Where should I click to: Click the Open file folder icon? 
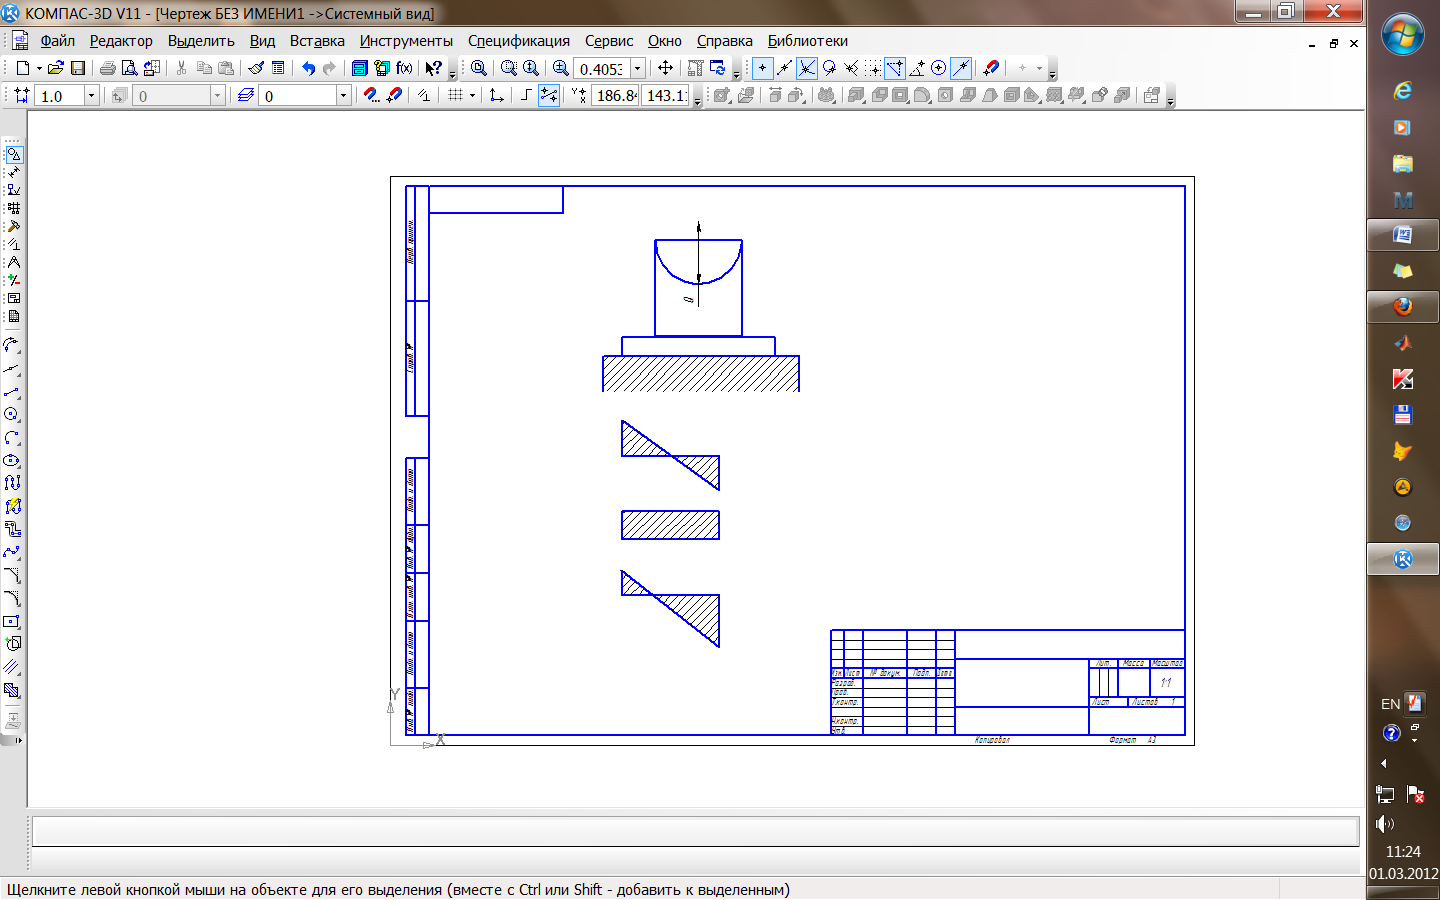56,68
